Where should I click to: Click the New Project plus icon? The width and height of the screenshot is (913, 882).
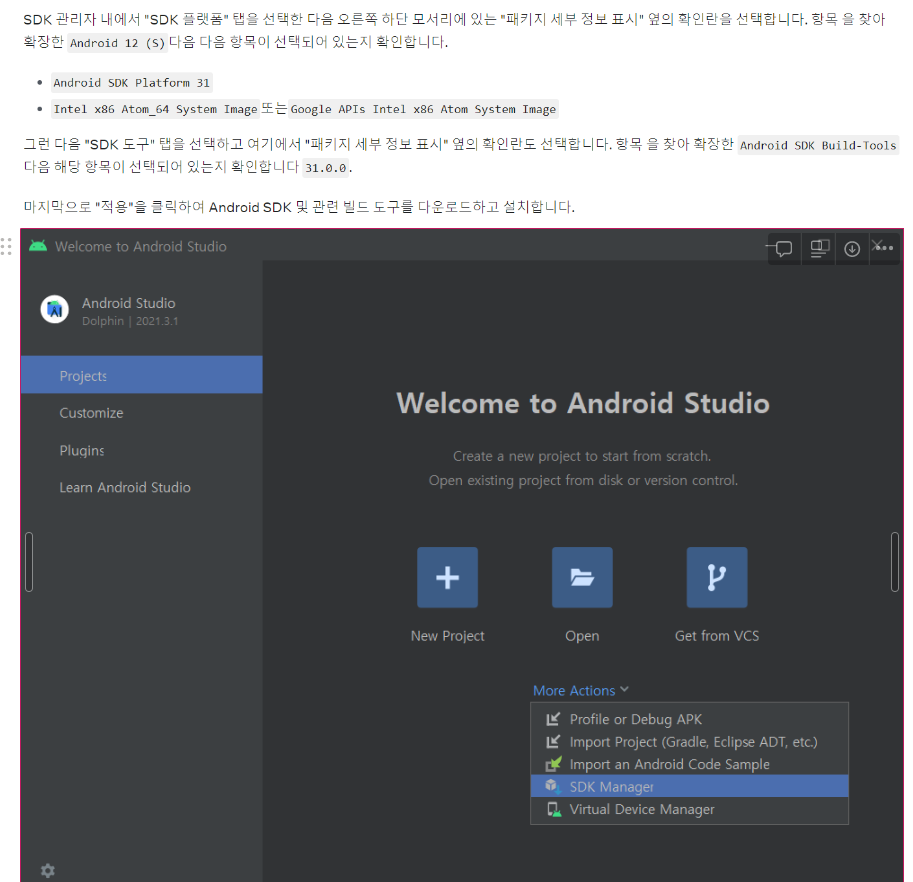447,577
